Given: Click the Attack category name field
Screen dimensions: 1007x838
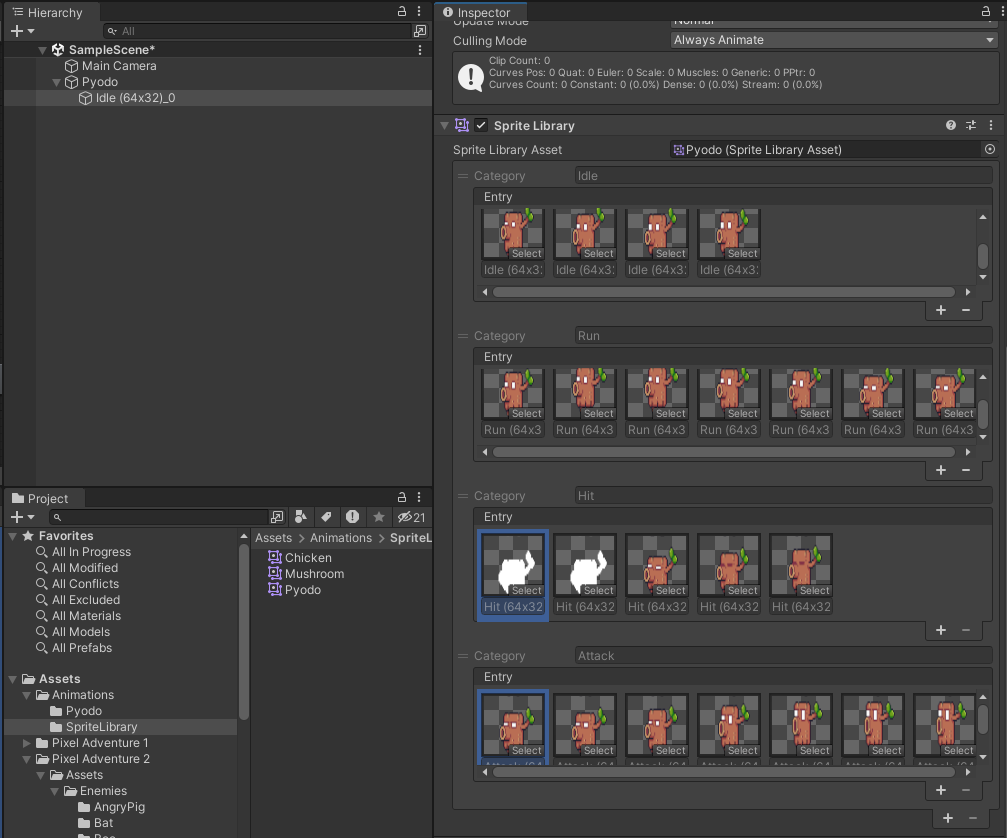Looking at the screenshot, I should [783, 656].
